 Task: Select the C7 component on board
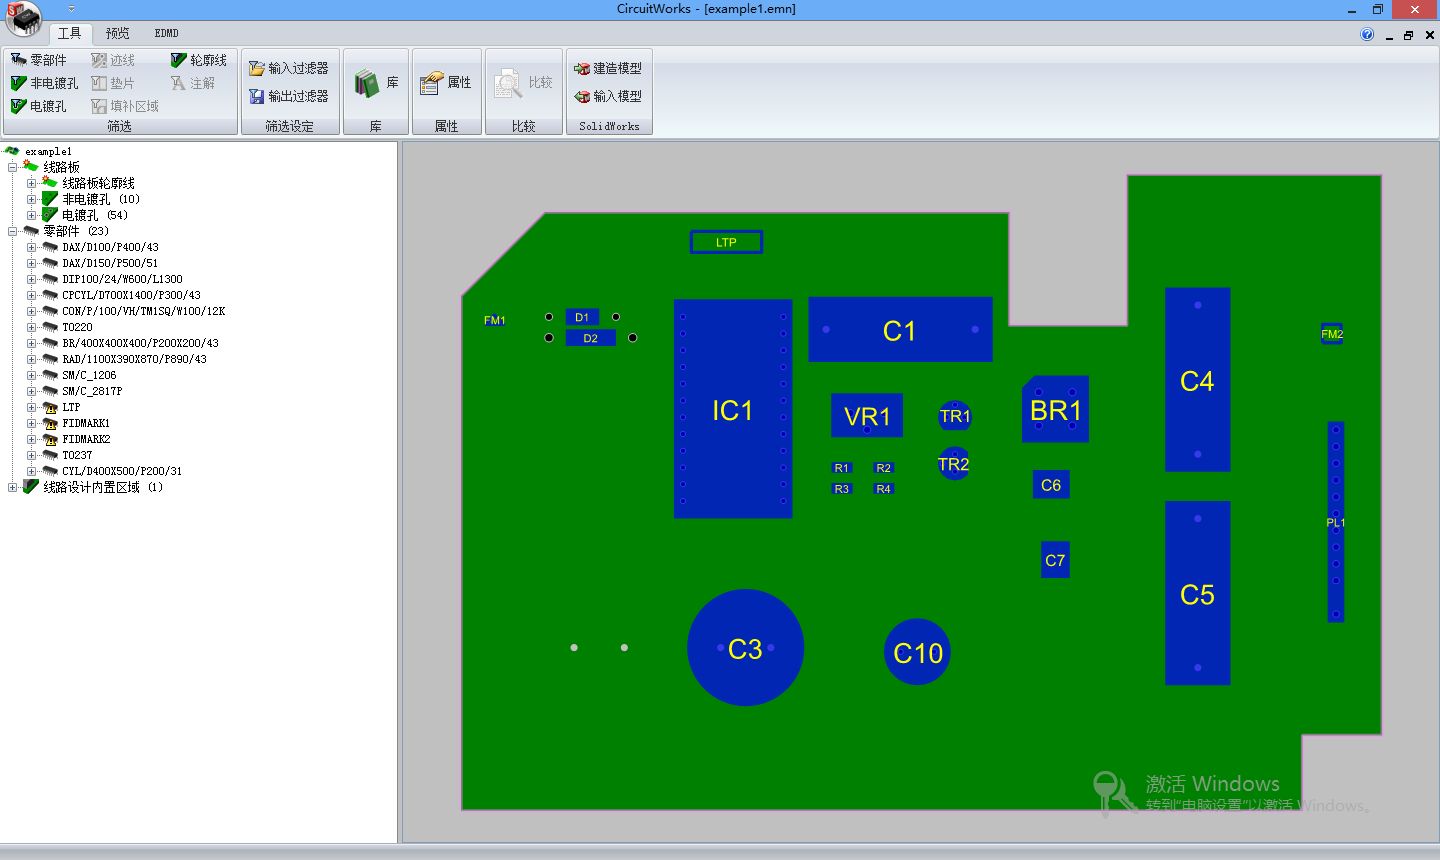point(1055,560)
